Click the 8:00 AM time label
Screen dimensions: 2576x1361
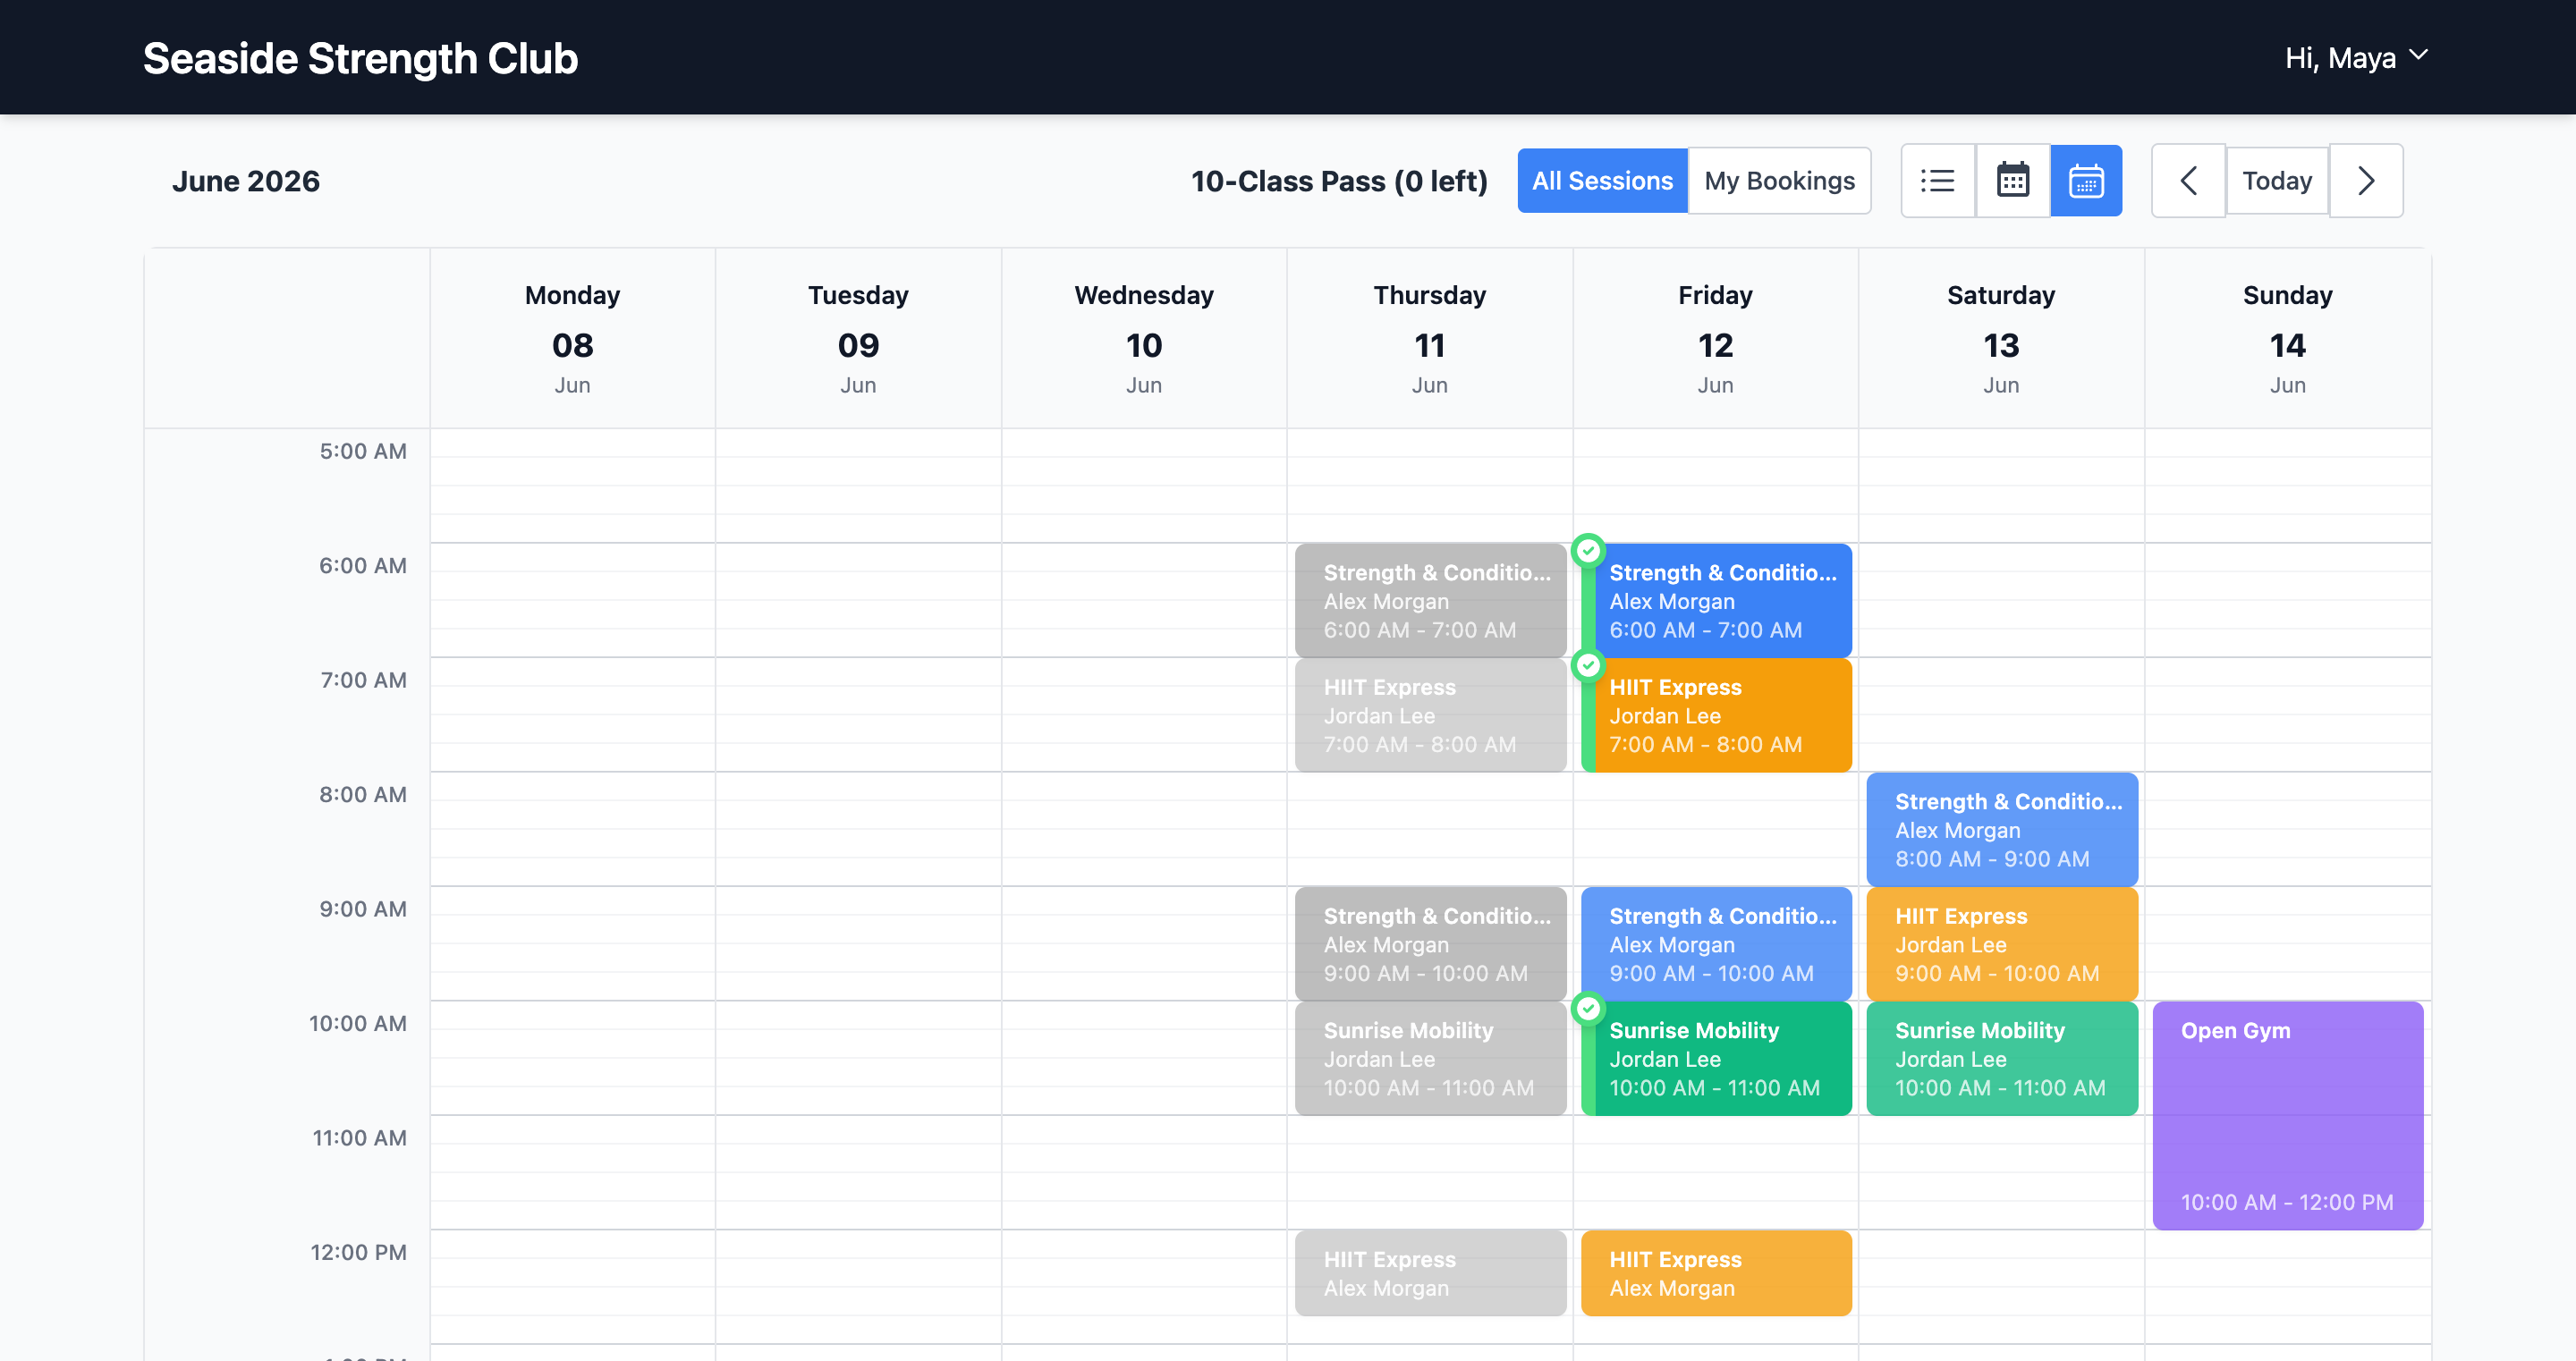(363, 794)
